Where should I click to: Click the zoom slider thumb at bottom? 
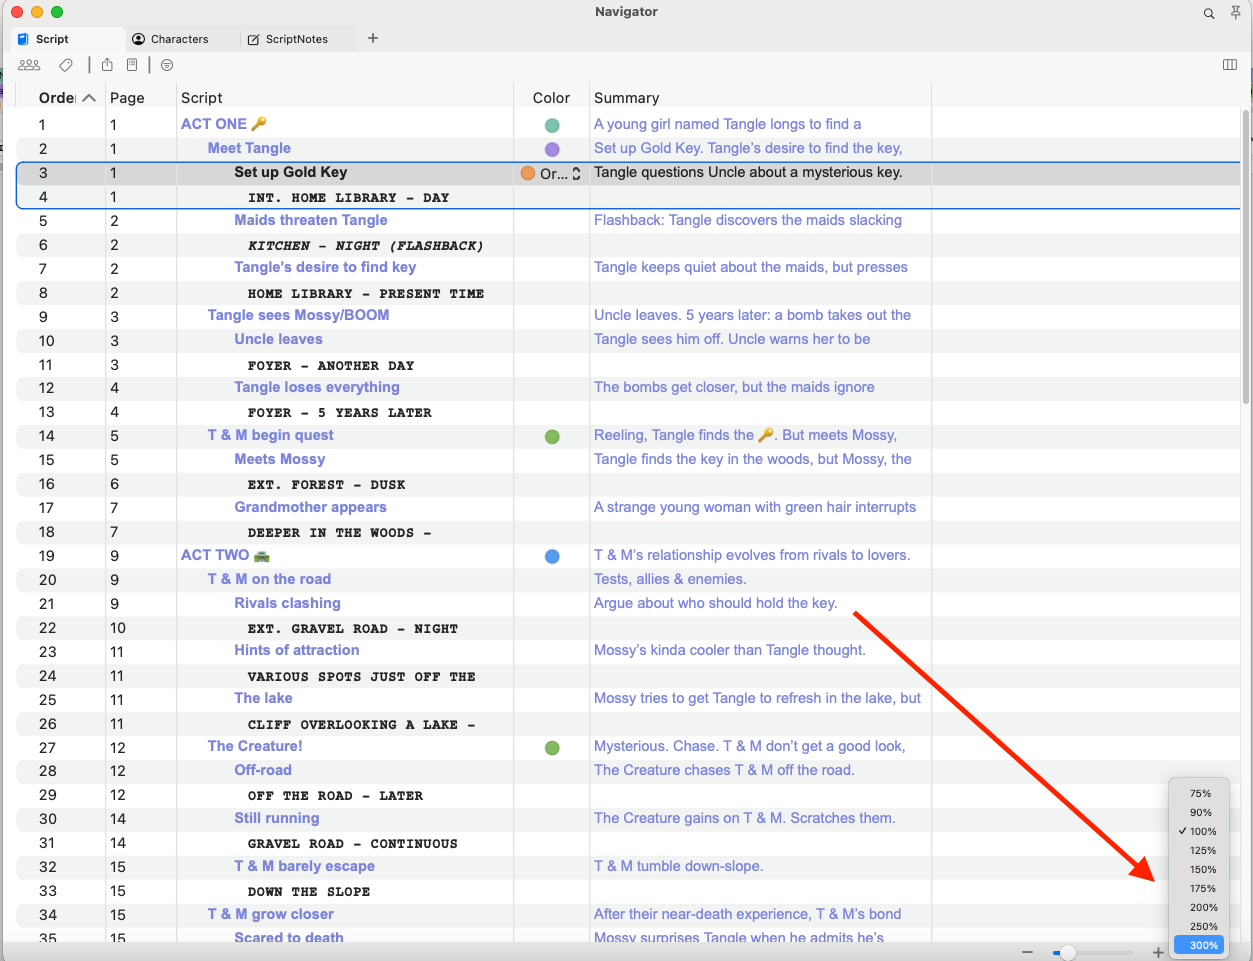[1067, 953]
